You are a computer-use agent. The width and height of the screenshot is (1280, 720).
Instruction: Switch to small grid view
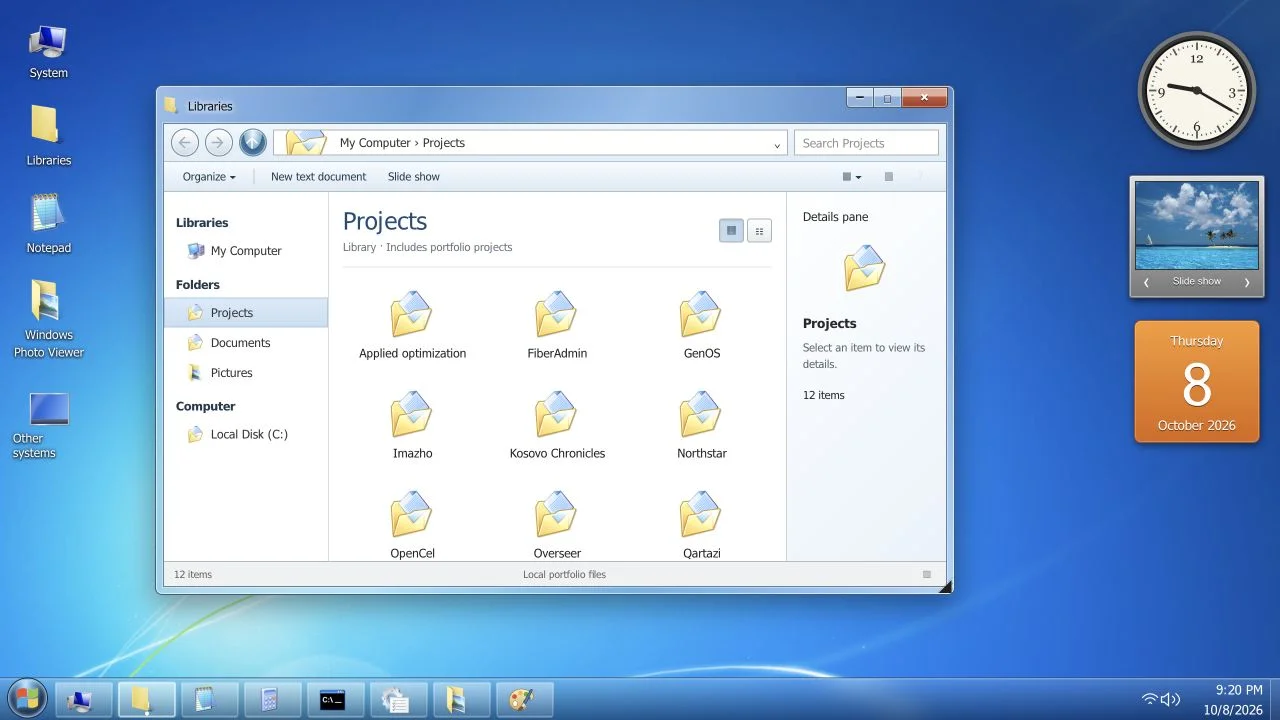759,231
